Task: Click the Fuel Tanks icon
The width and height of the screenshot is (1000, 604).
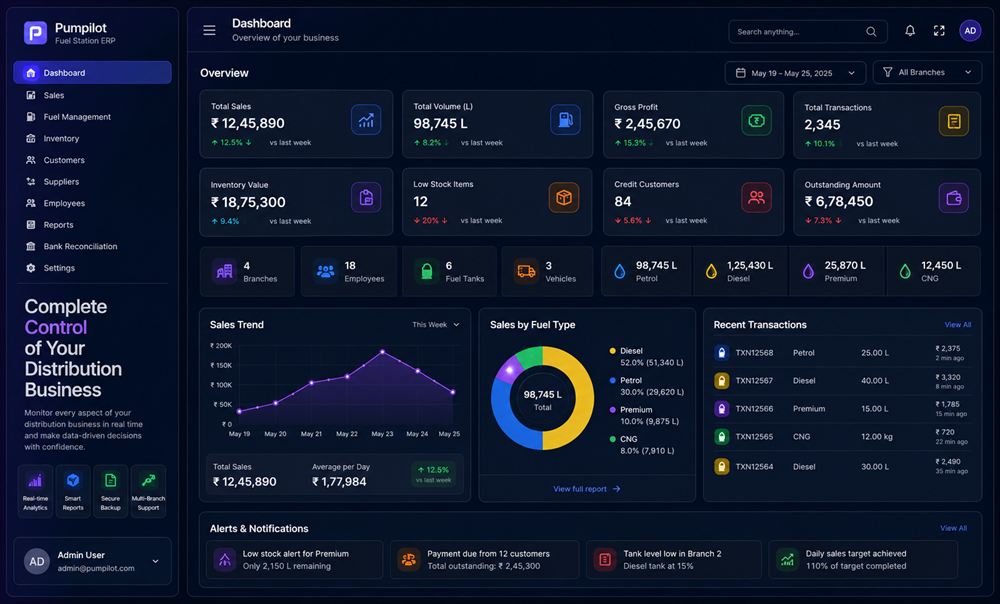Action: tap(427, 272)
